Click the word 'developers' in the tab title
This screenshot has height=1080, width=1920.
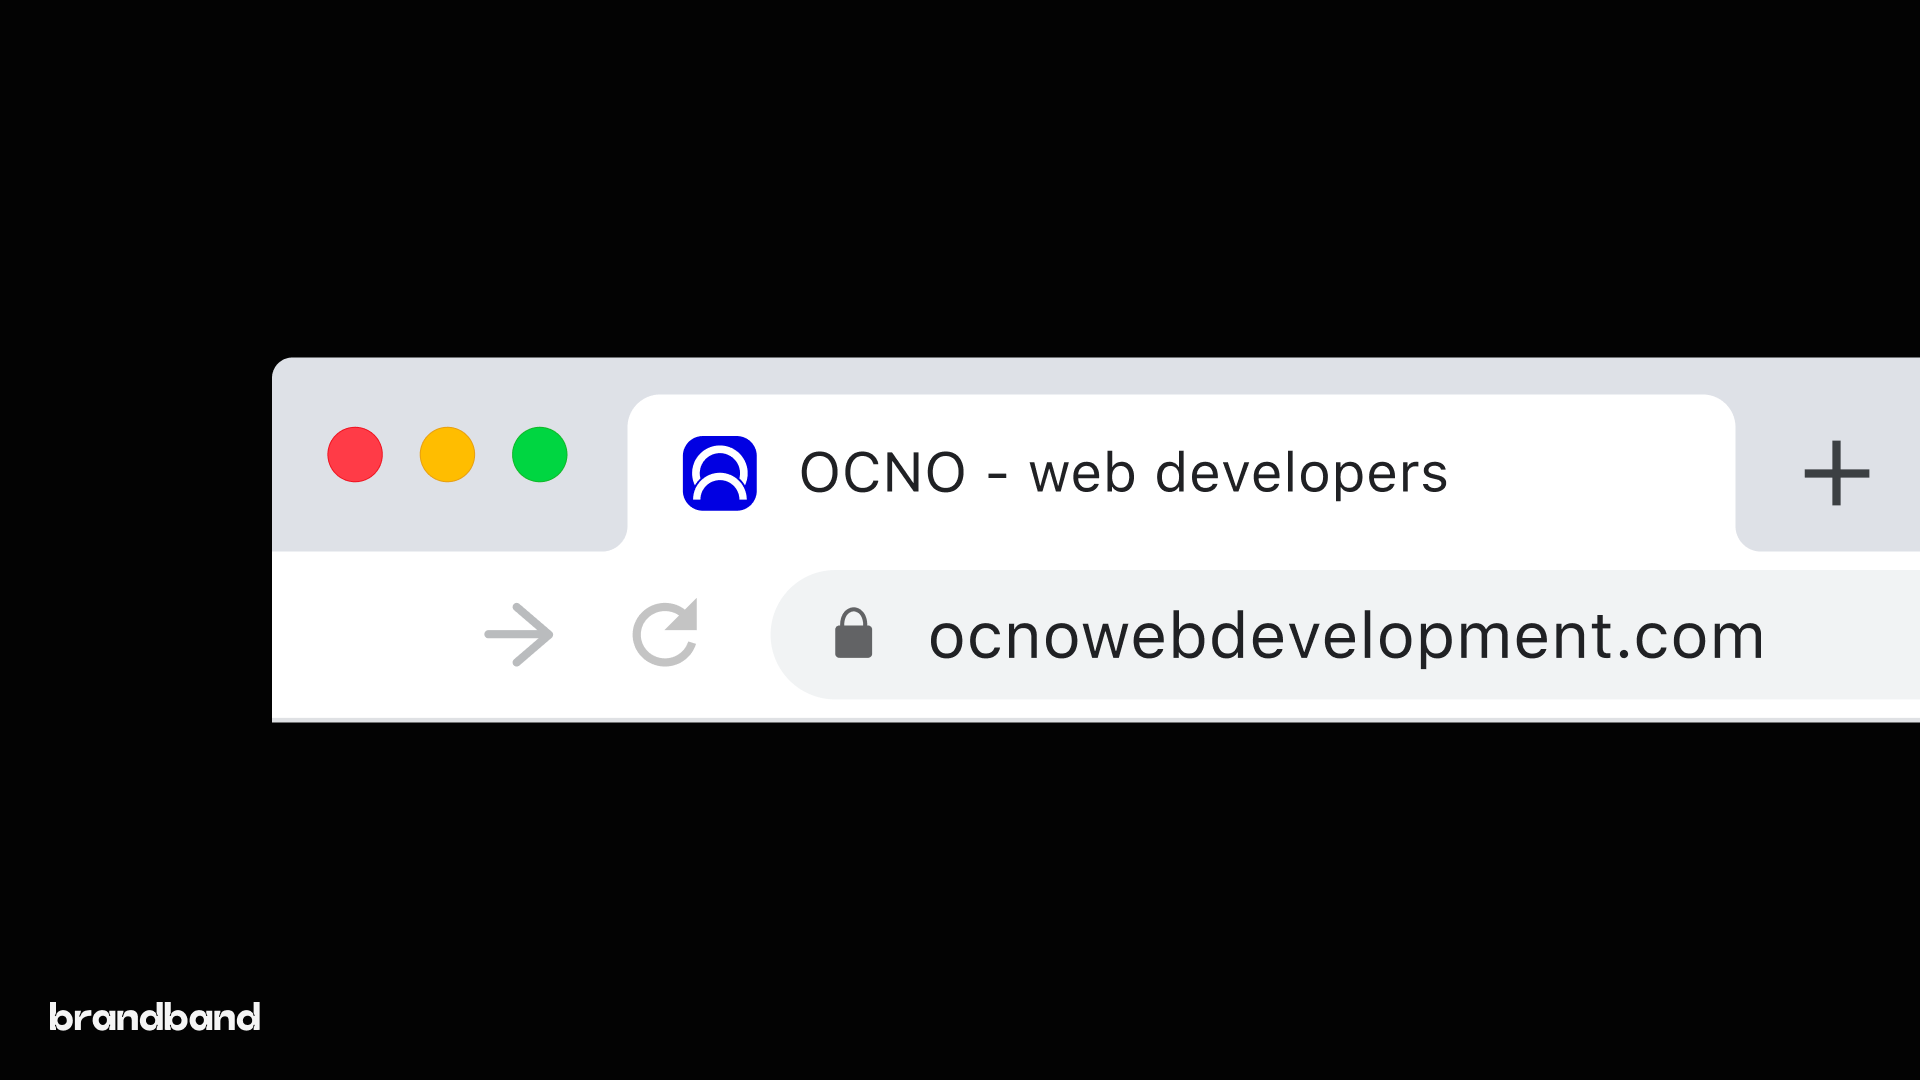pos(1301,474)
